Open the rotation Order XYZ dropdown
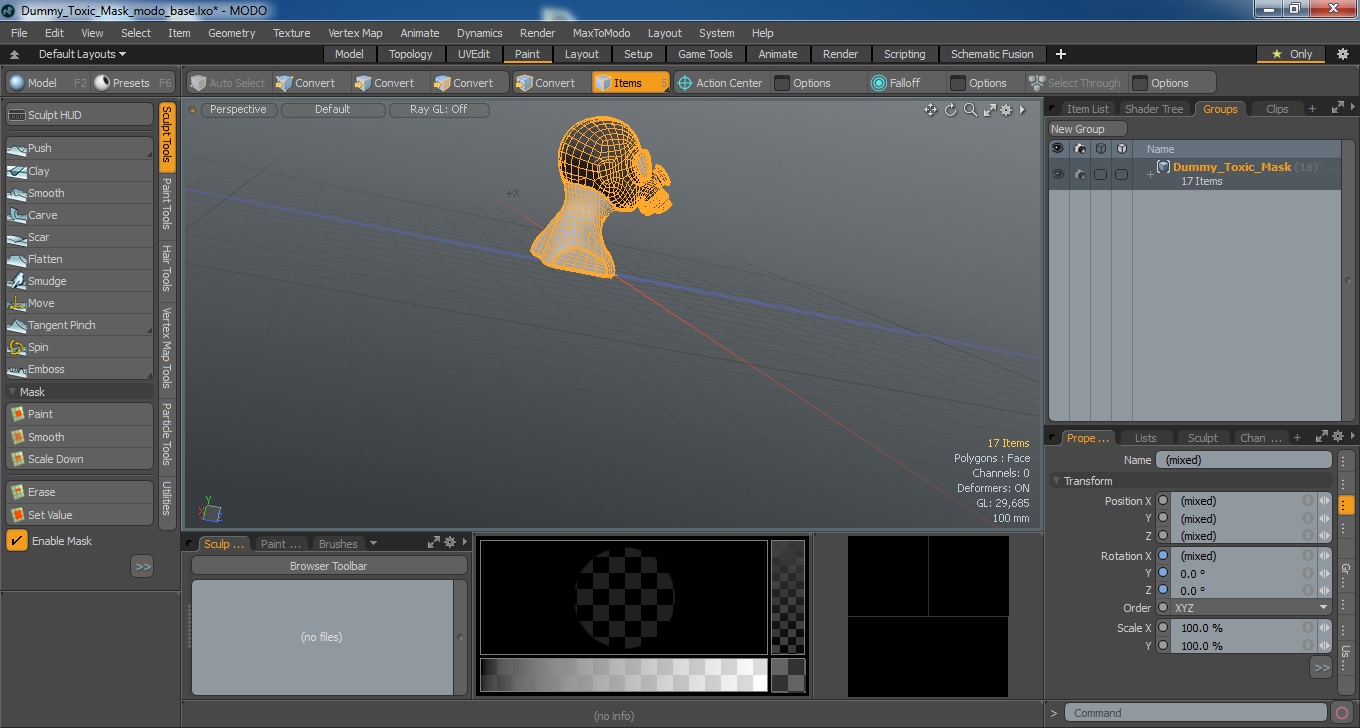Image resolution: width=1360 pixels, height=728 pixels. [1252, 608]
